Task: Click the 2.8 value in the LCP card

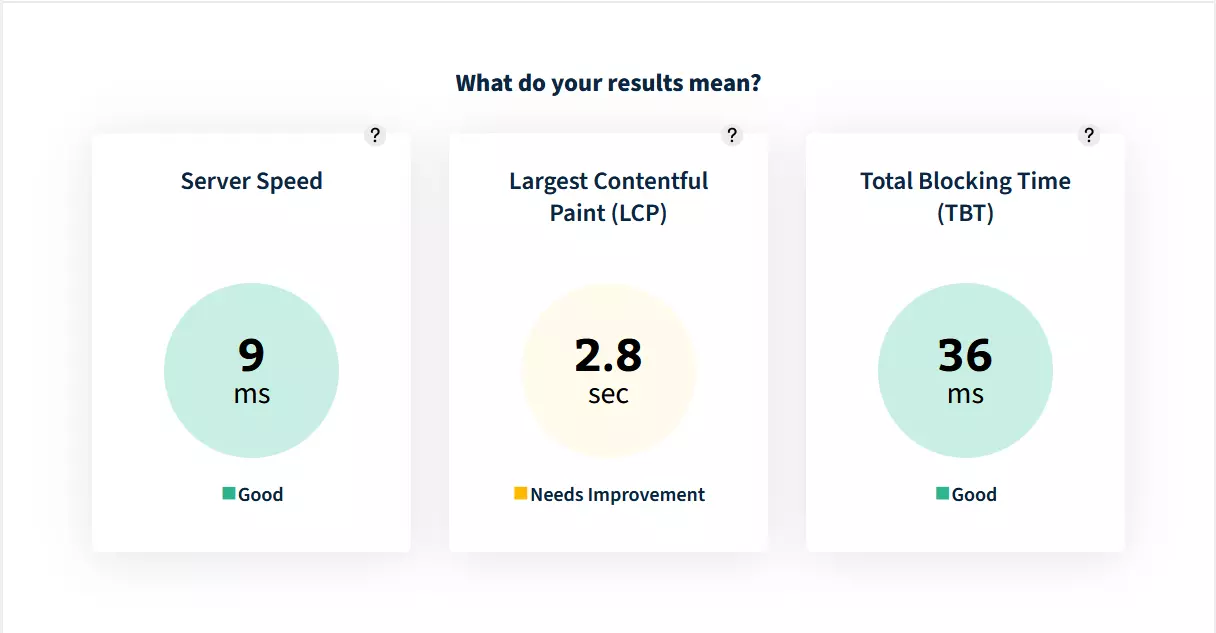Action: (608, 355)
